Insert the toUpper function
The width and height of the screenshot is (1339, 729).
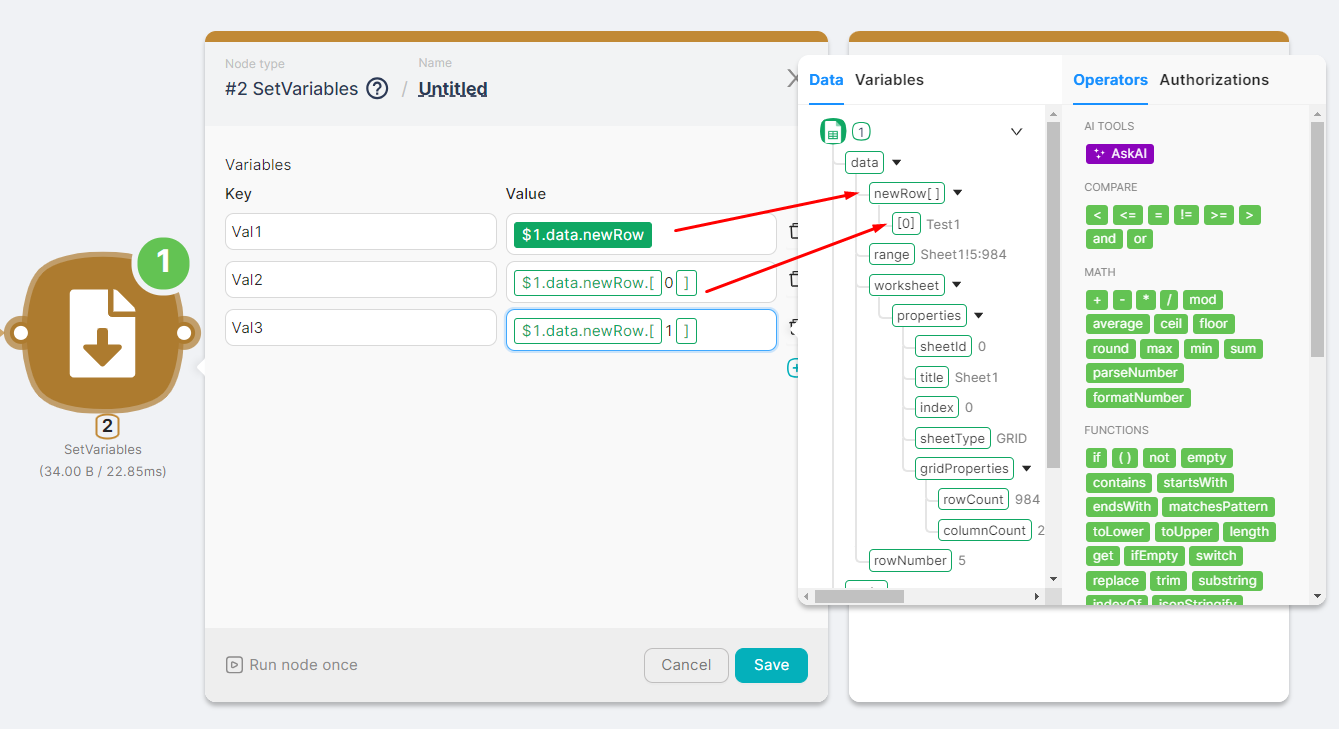tap(1186, 532)
